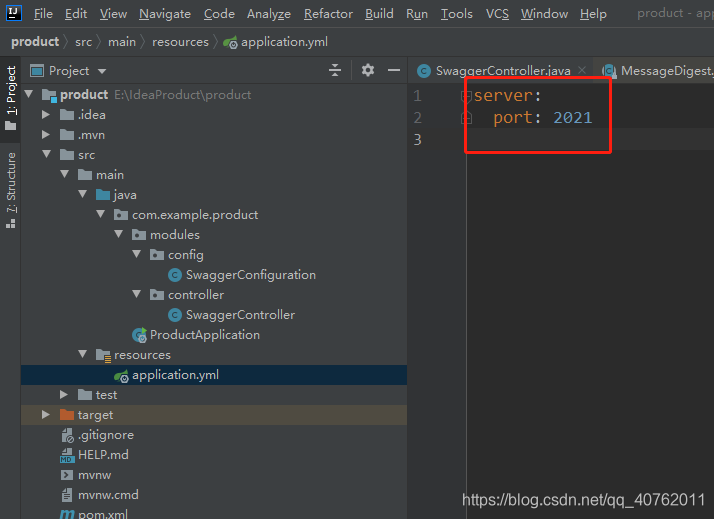The width and height of the screenshot is (714, 519).
Task: Select the orange target folder icon
Action: pyautogui.click(x=67, y=414)
